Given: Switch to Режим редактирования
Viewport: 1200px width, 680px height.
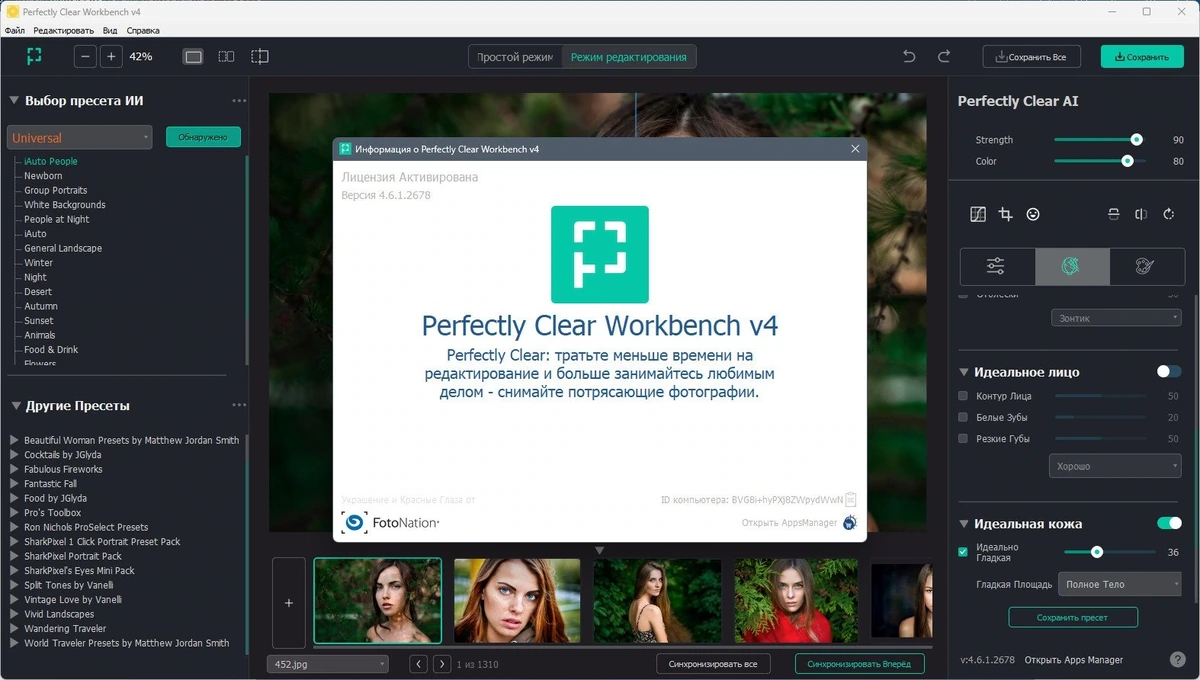Looking at the screenshot, I should [x=629, y=57].
